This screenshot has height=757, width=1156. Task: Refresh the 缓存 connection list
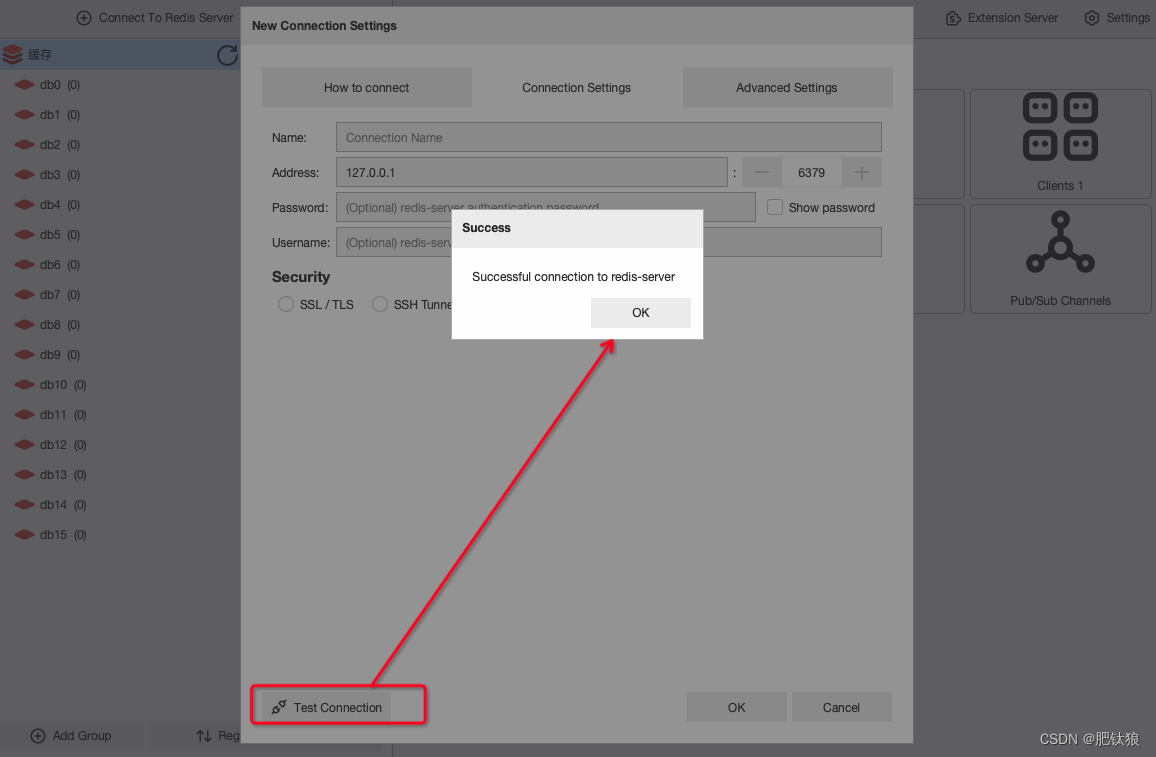coord(227,55)
